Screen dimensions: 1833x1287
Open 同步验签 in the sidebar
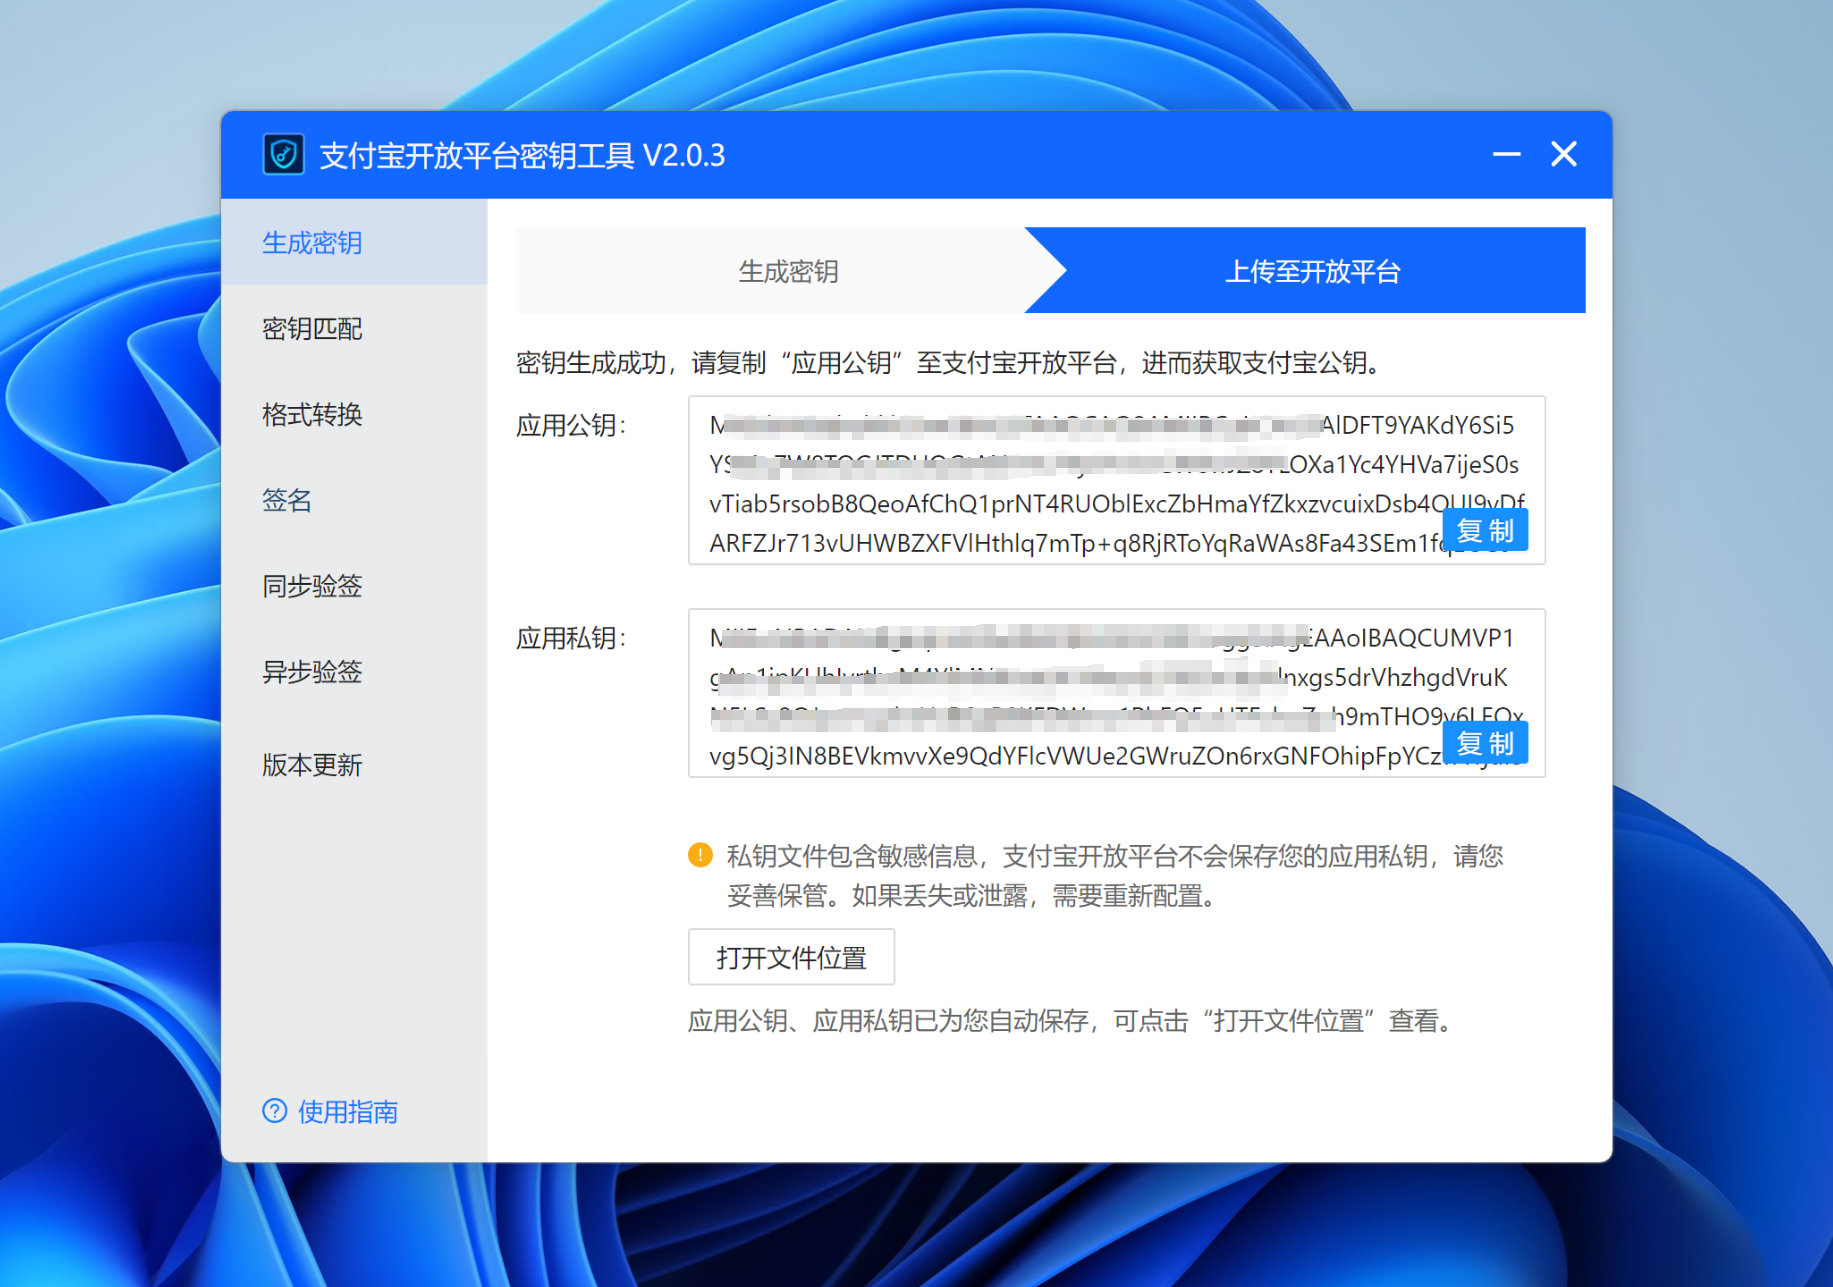point(354,586)
